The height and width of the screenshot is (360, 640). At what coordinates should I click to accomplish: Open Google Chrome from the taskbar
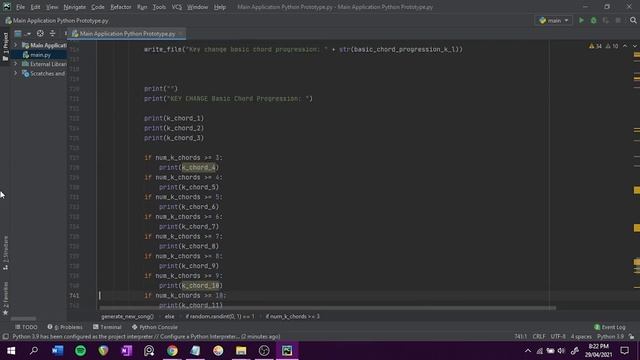(x=172, y=351)
